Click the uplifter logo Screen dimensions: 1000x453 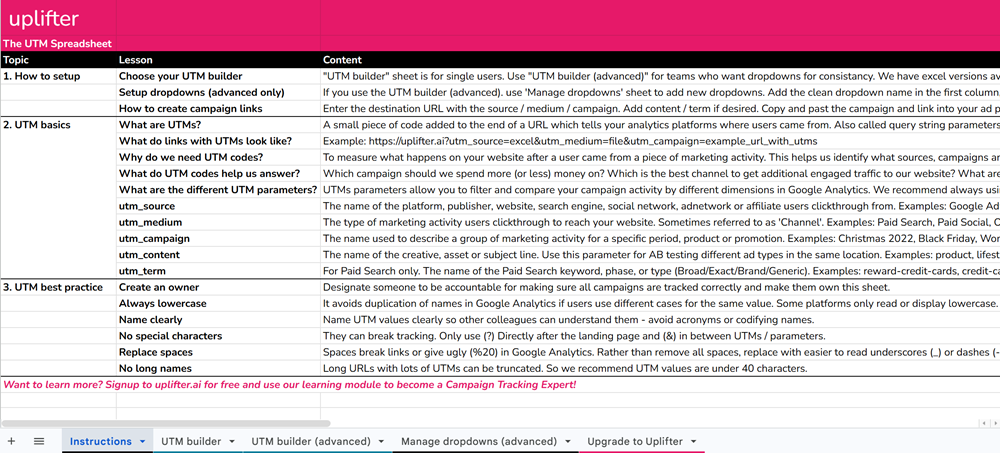[44, 19]
